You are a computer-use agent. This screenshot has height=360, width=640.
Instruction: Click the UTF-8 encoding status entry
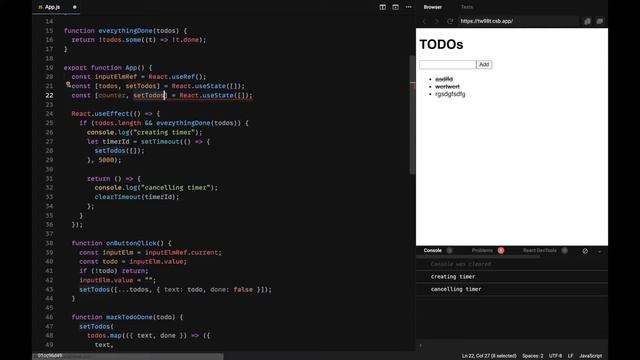555,356
